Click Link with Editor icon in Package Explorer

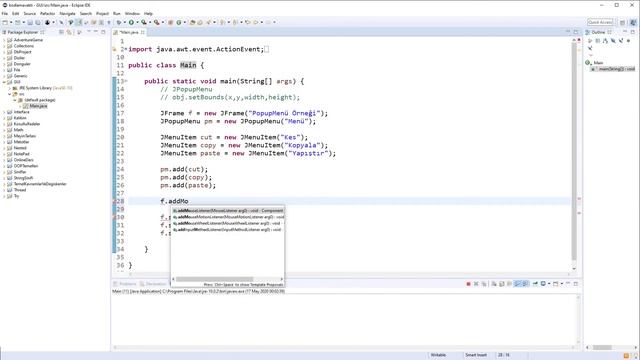click(x=69, y=32)
